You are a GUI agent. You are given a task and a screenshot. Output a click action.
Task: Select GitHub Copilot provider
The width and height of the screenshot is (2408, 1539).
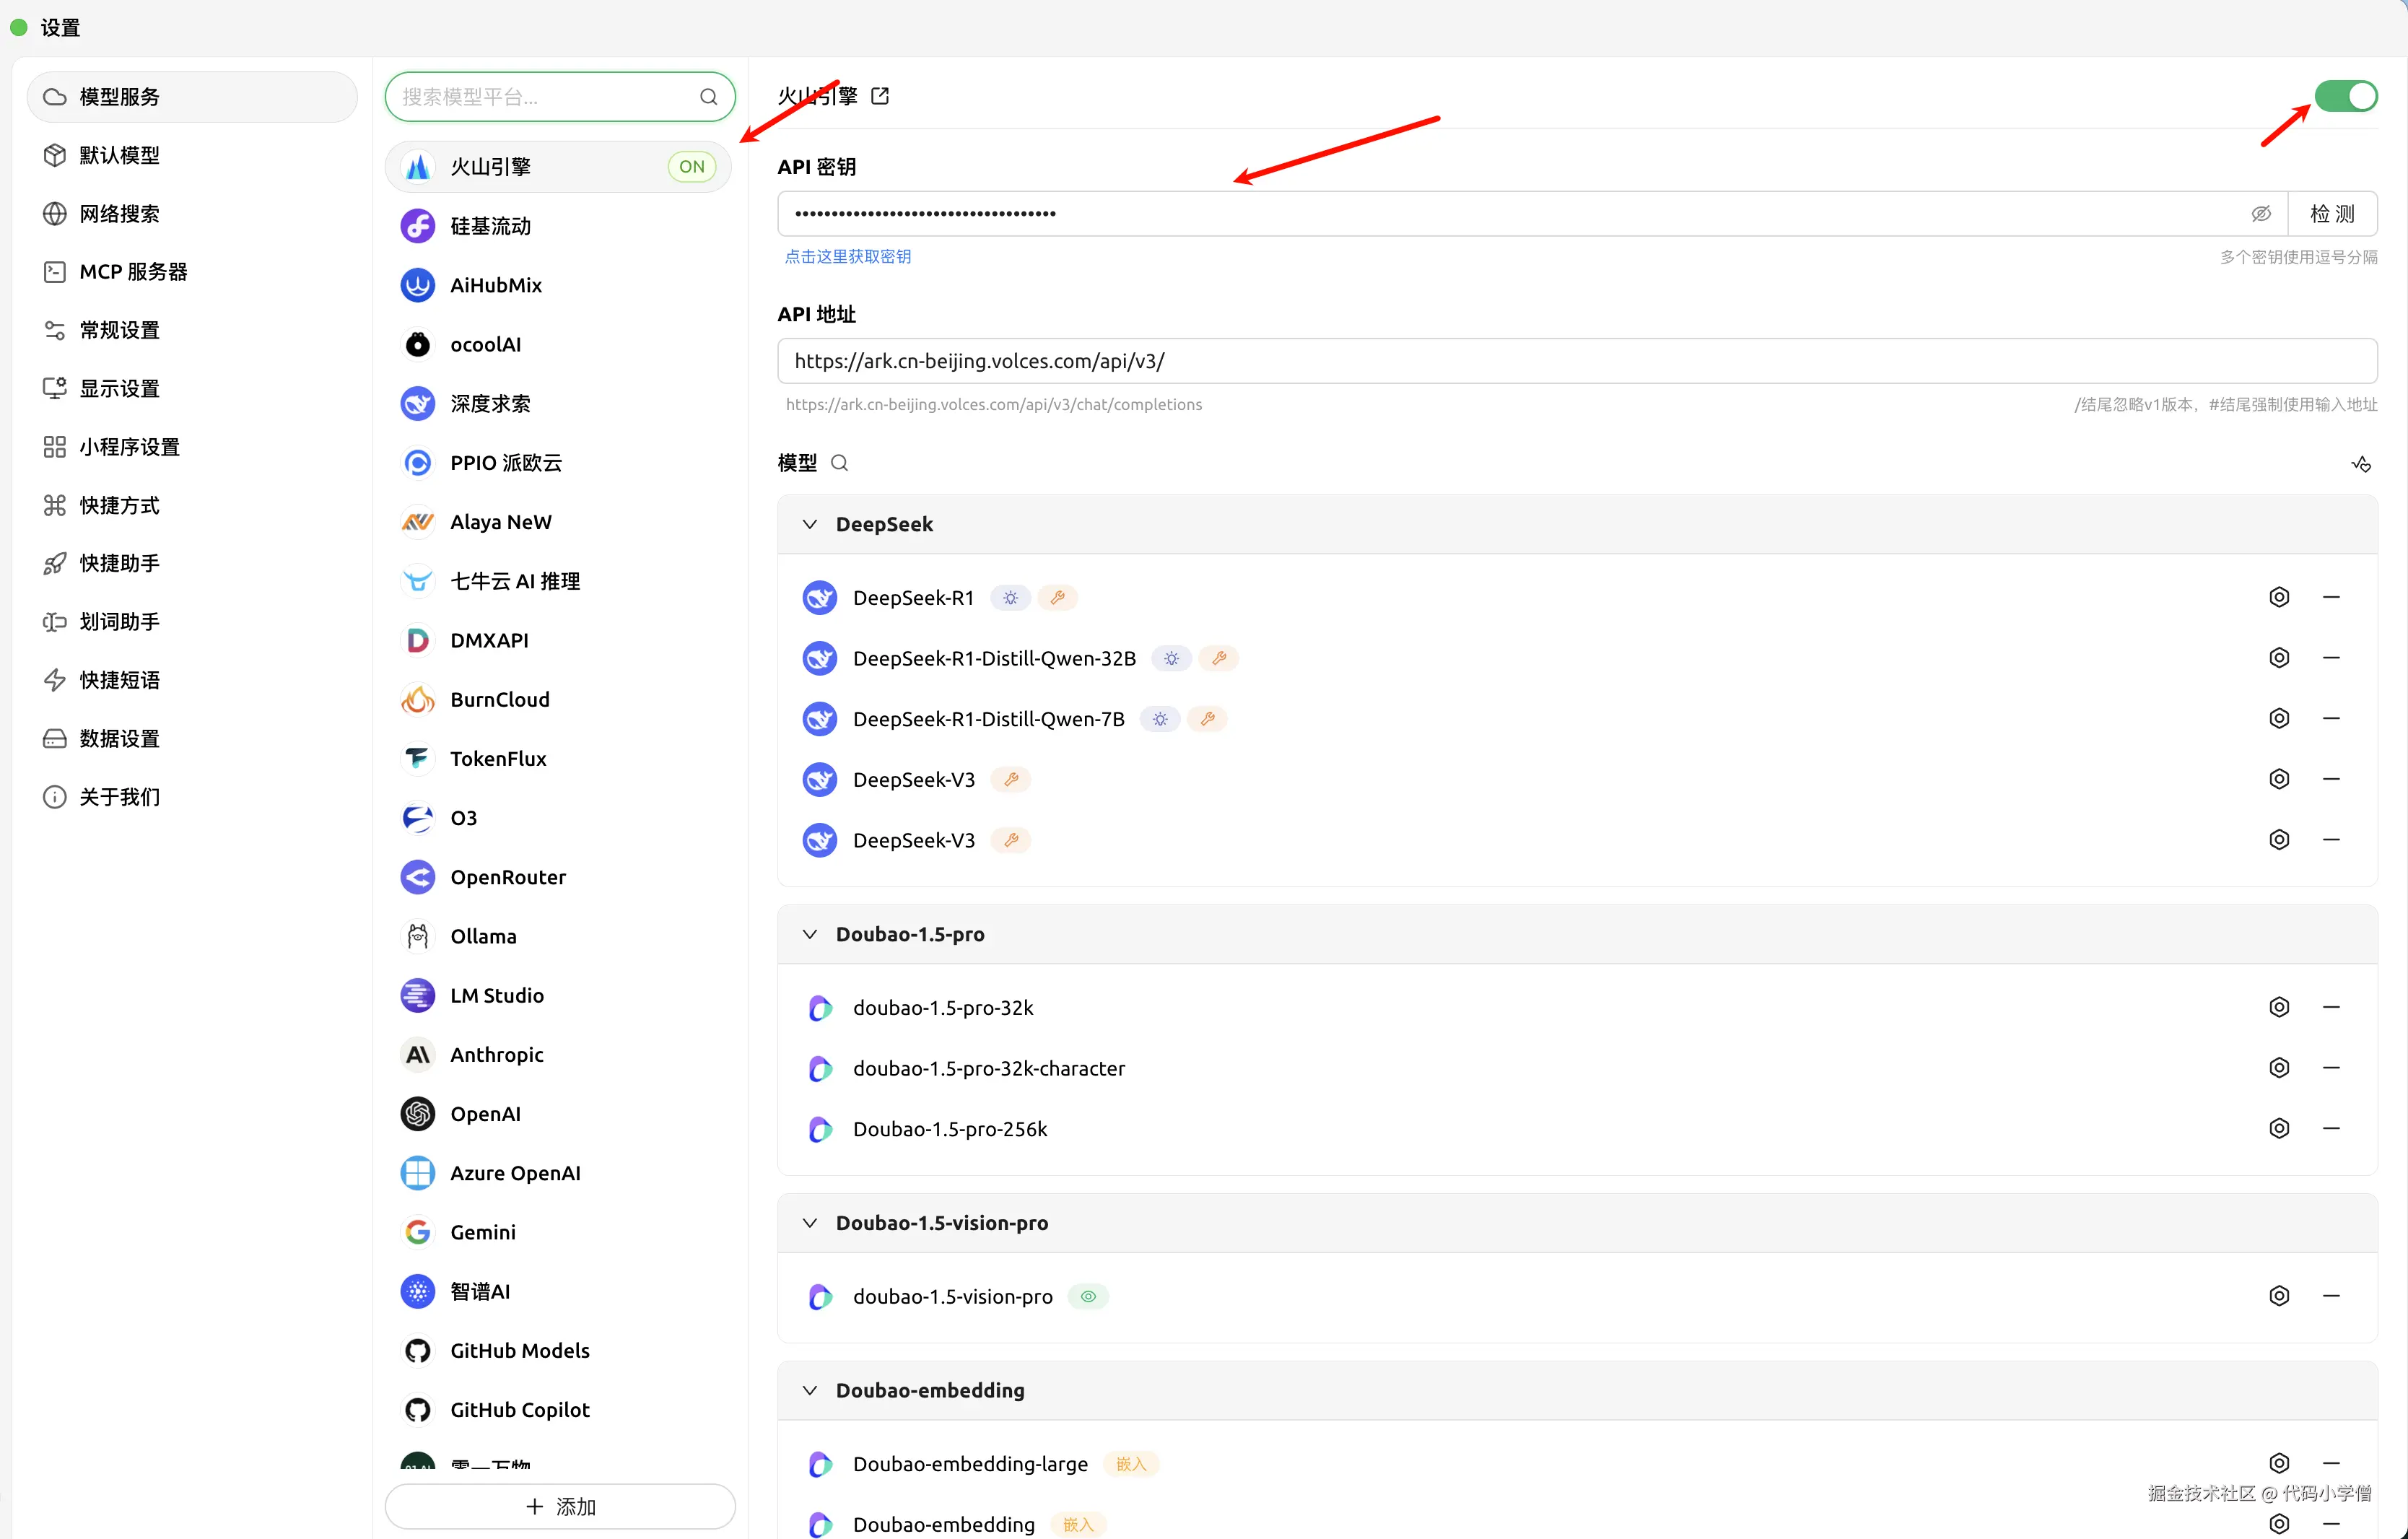coord(519,1409)
